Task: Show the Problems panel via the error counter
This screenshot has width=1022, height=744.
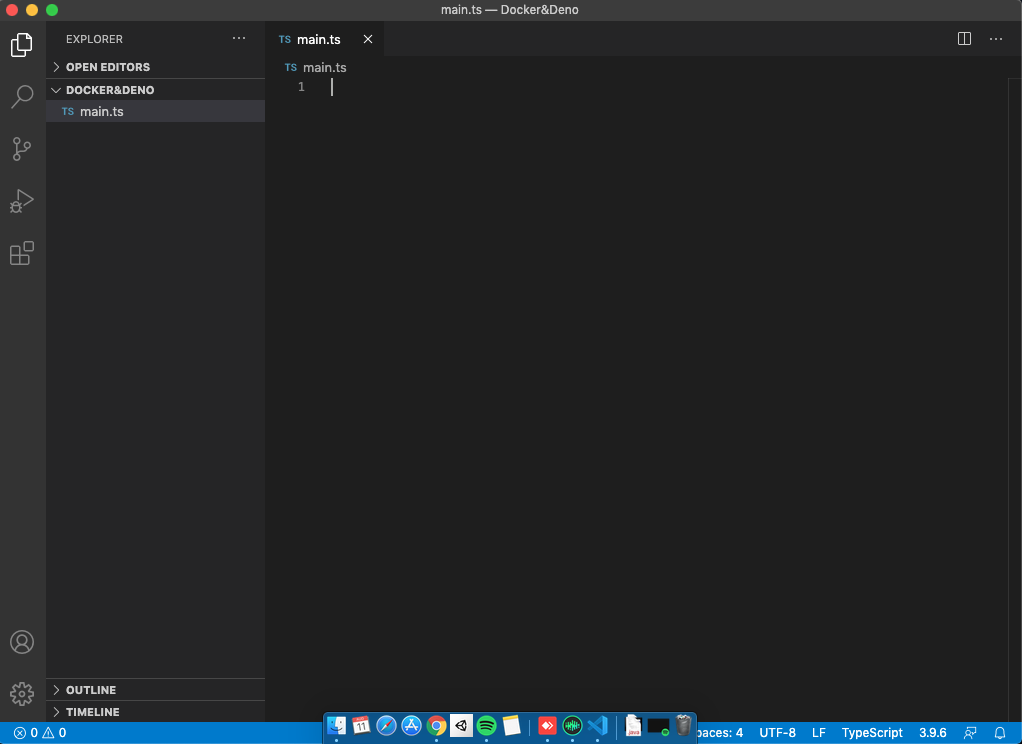Action: [33, 732]
